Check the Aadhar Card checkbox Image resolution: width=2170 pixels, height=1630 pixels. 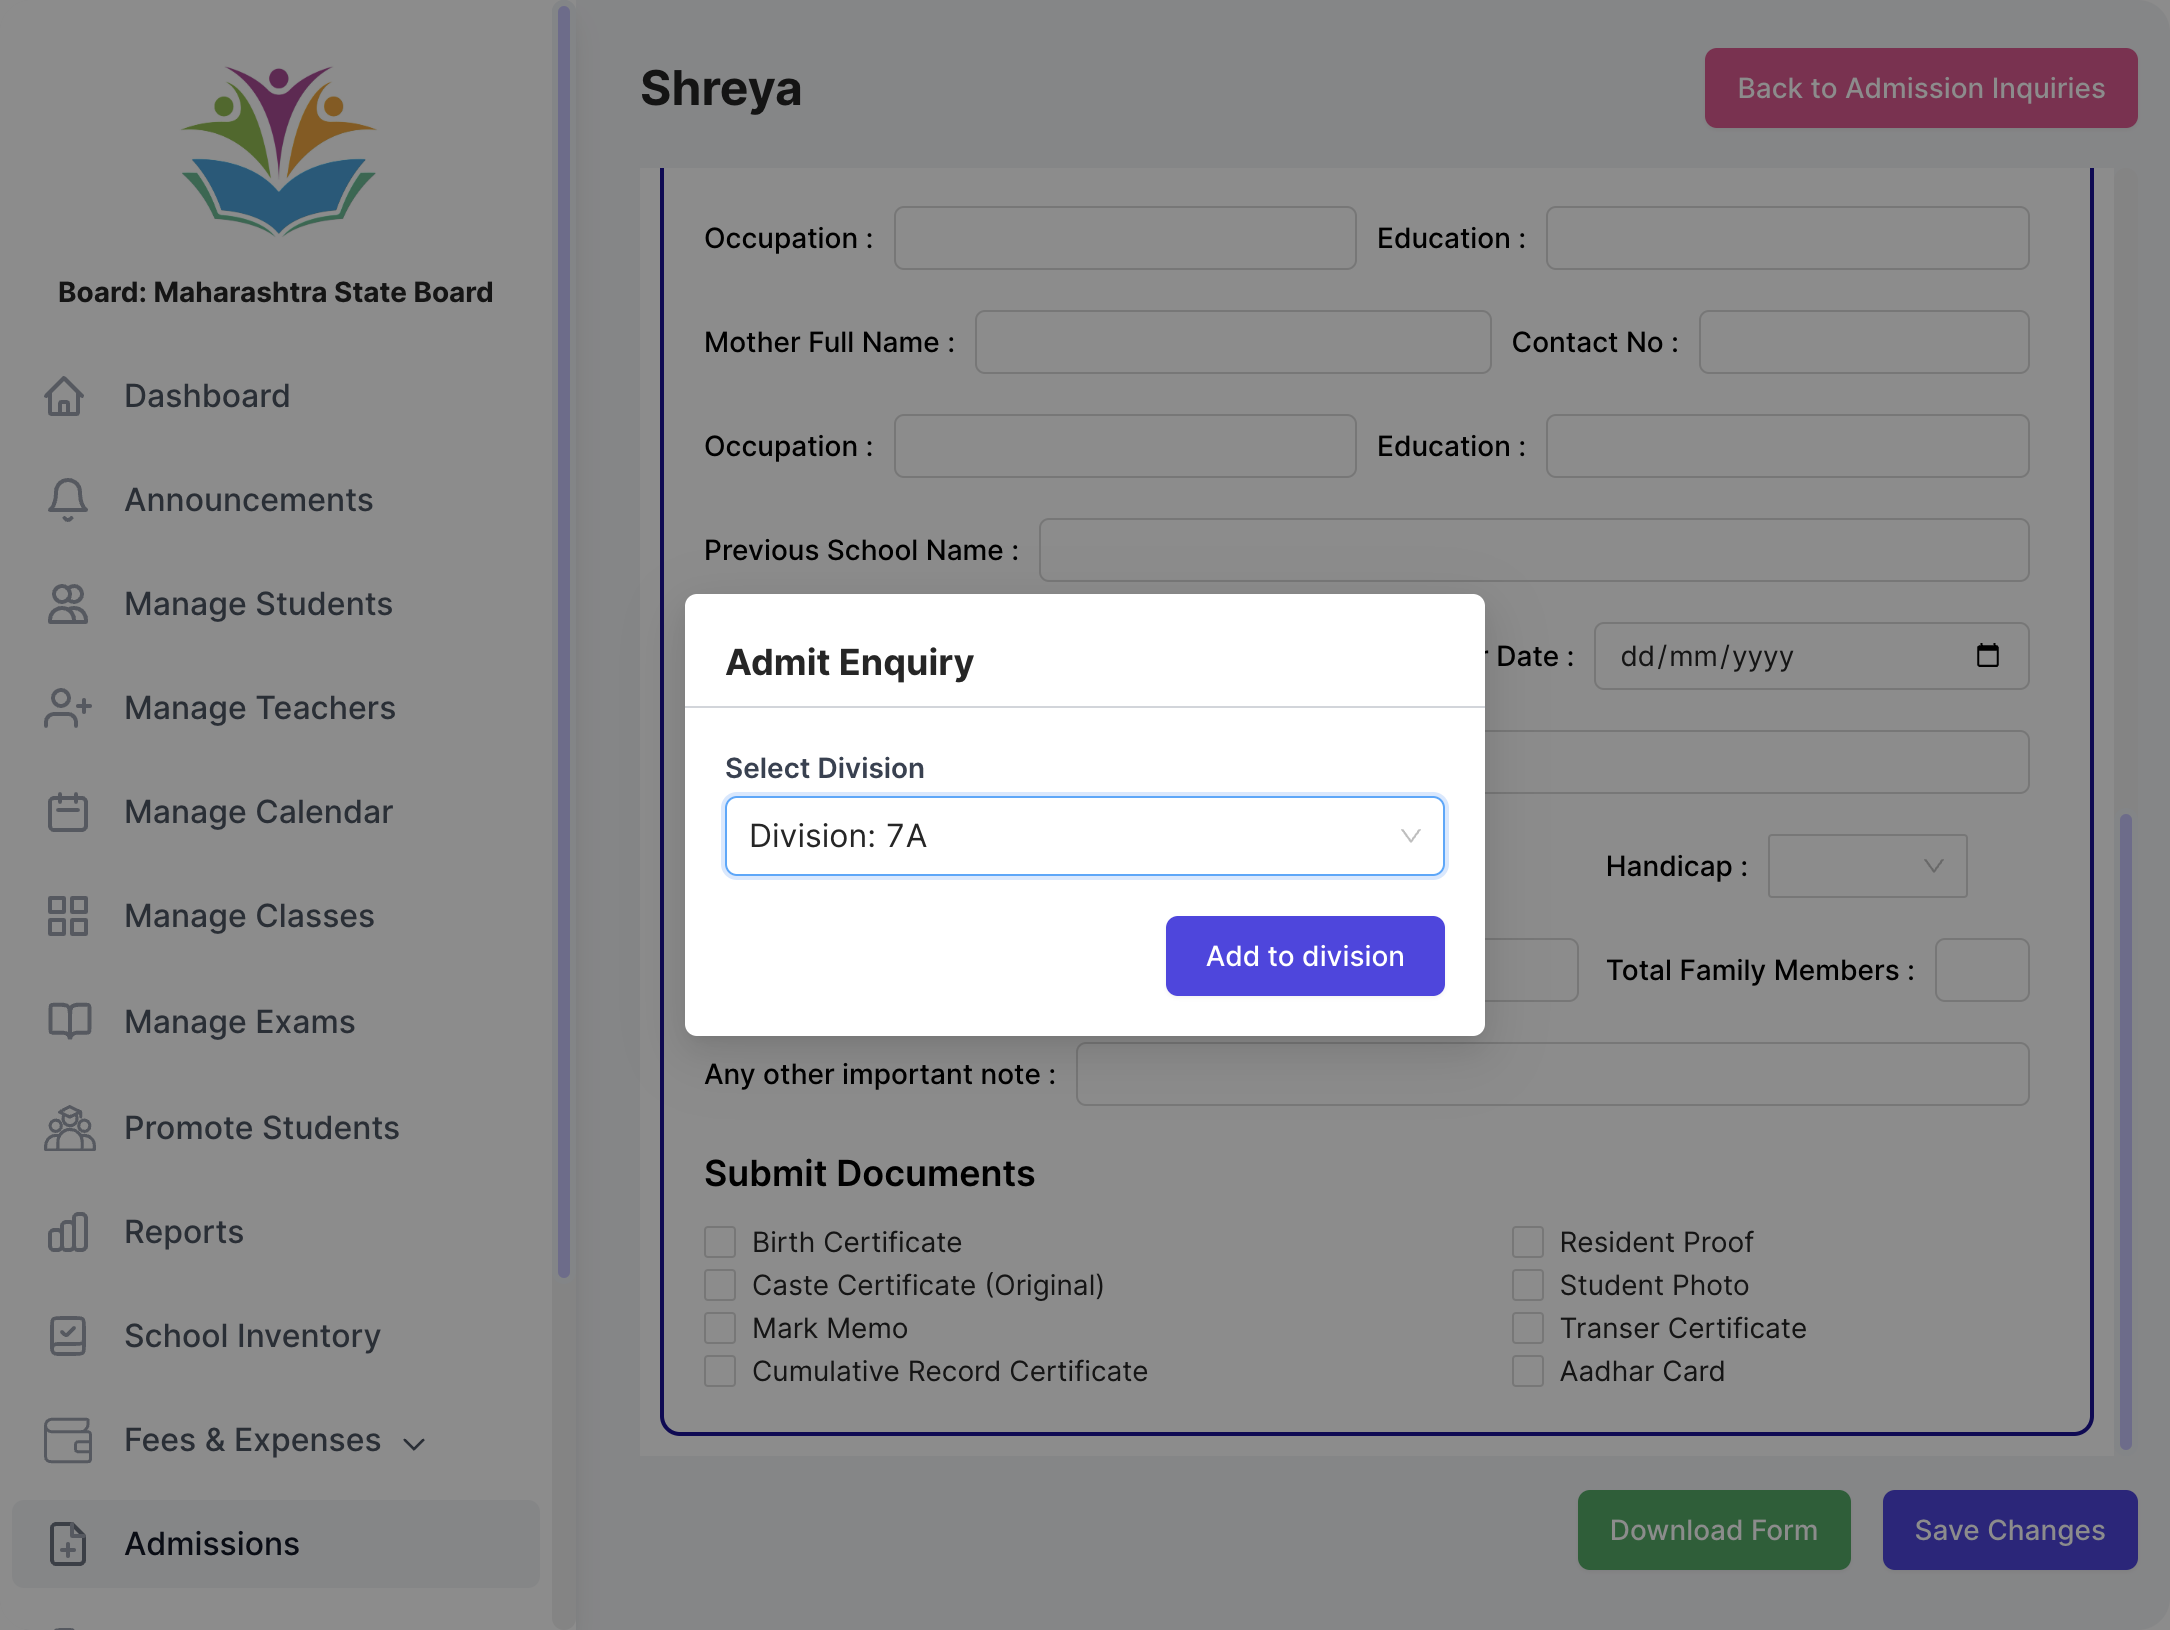1527,1371
